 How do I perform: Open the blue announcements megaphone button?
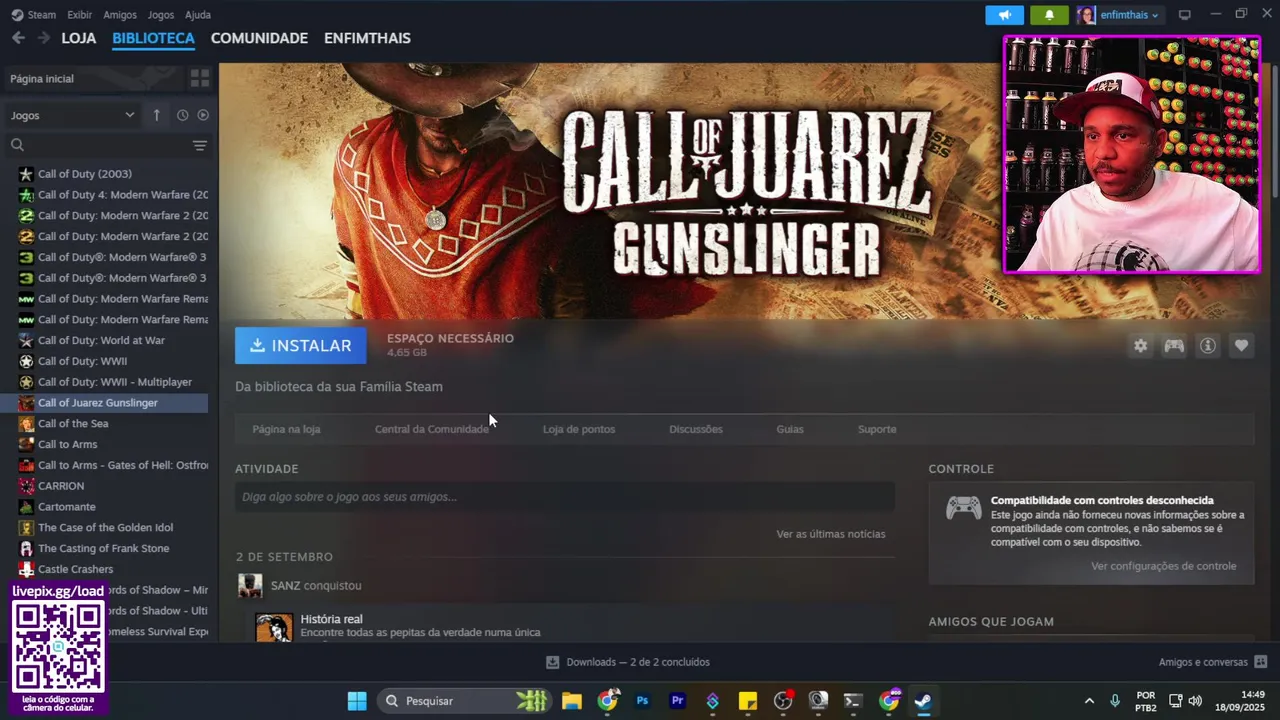pyautogui.click(x=1004, y=15)
